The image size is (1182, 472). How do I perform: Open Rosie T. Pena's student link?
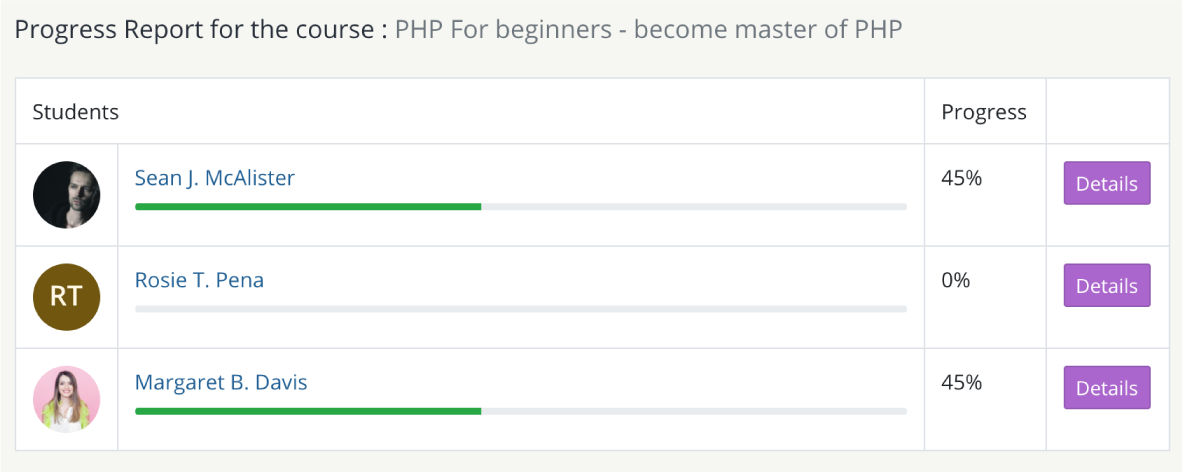pos(199,280)
